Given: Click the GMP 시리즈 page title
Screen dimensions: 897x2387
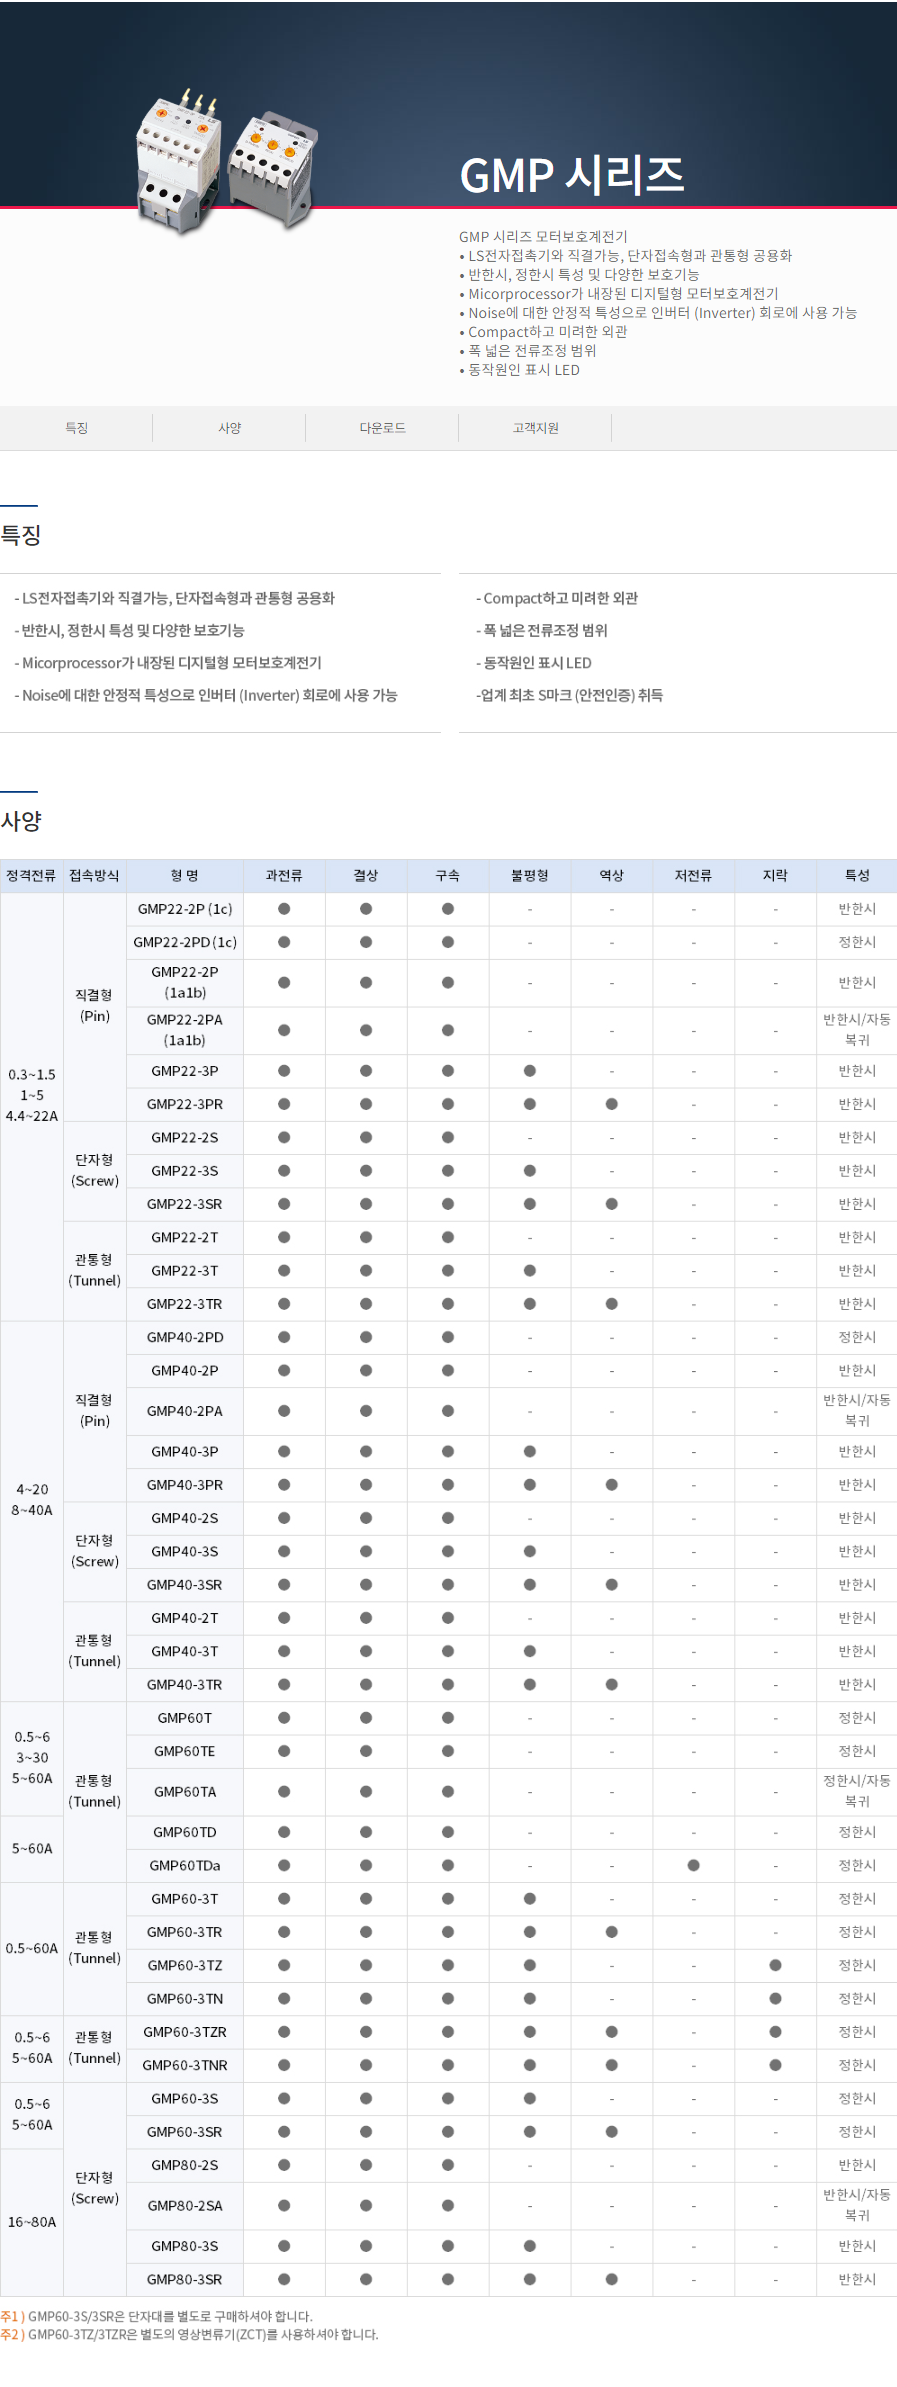Looking at the screenshot, I should tap(571, 176).
